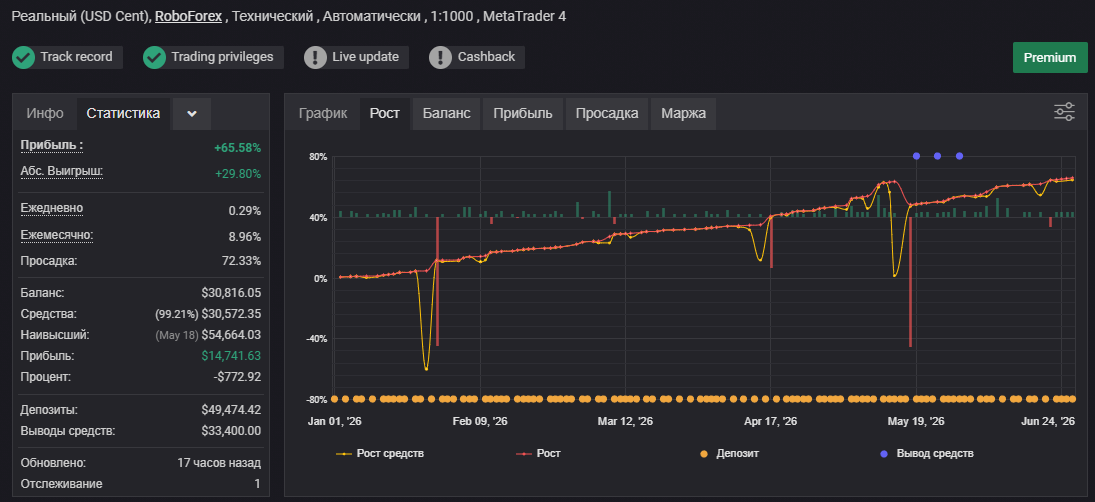Image resolution: width=1095 pixels, height=502 pixels.
Task: Click the Прибыль +65.58% value
Action: click(237, 148)
